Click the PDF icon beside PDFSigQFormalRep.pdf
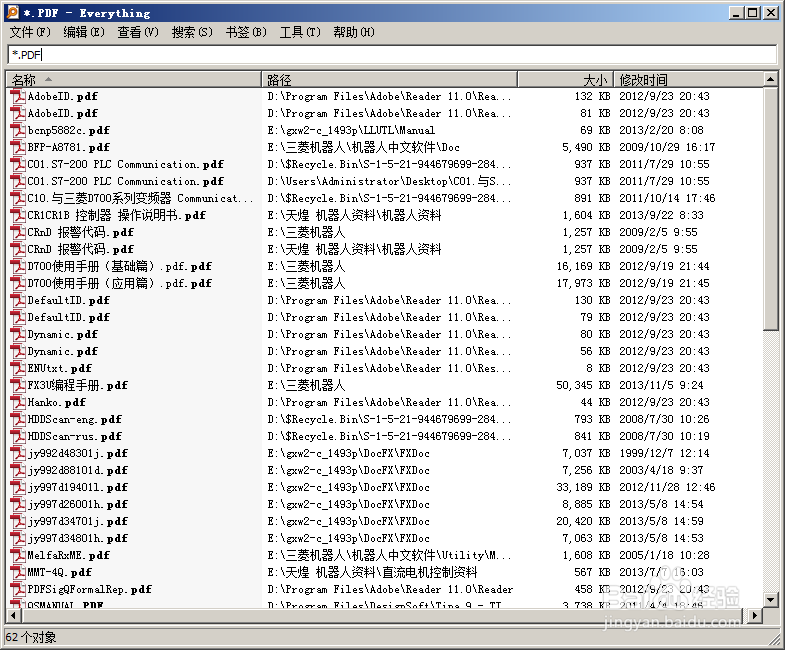 point(18,590)
